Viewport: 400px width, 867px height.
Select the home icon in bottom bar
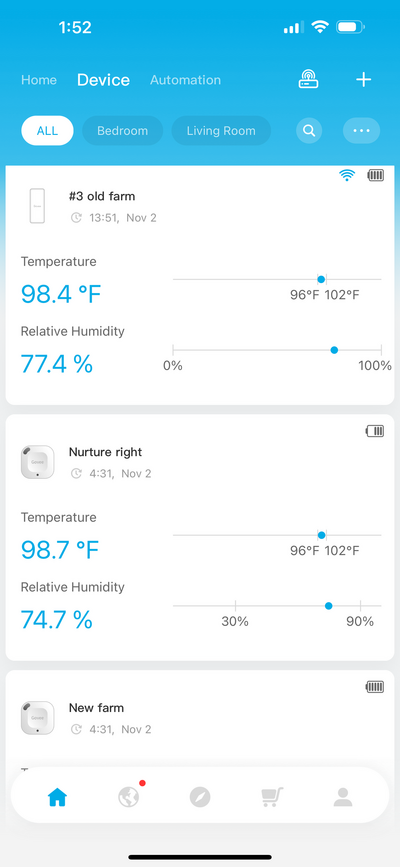click(x=58, y=797)
